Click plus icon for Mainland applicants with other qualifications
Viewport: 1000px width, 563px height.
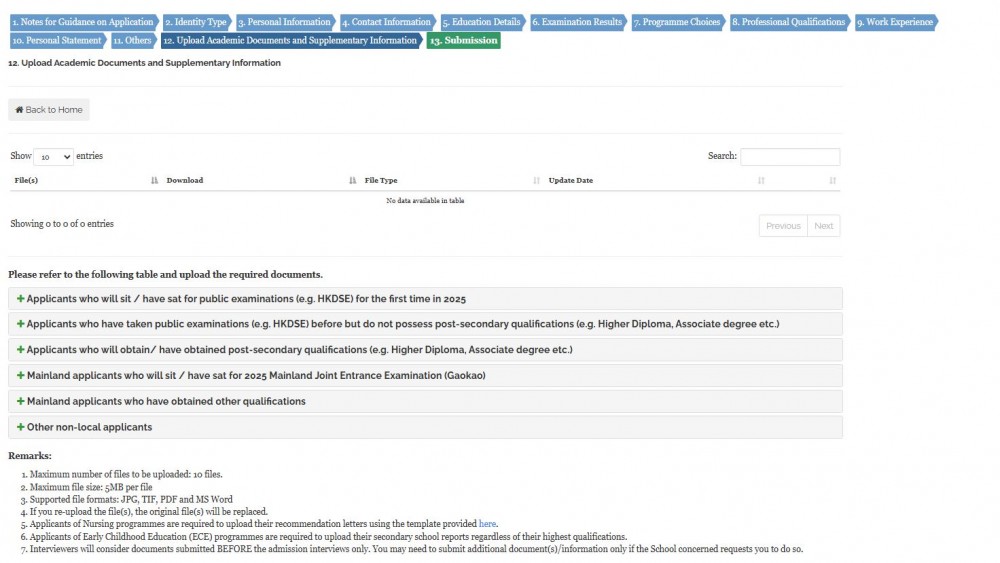(20, 401)
